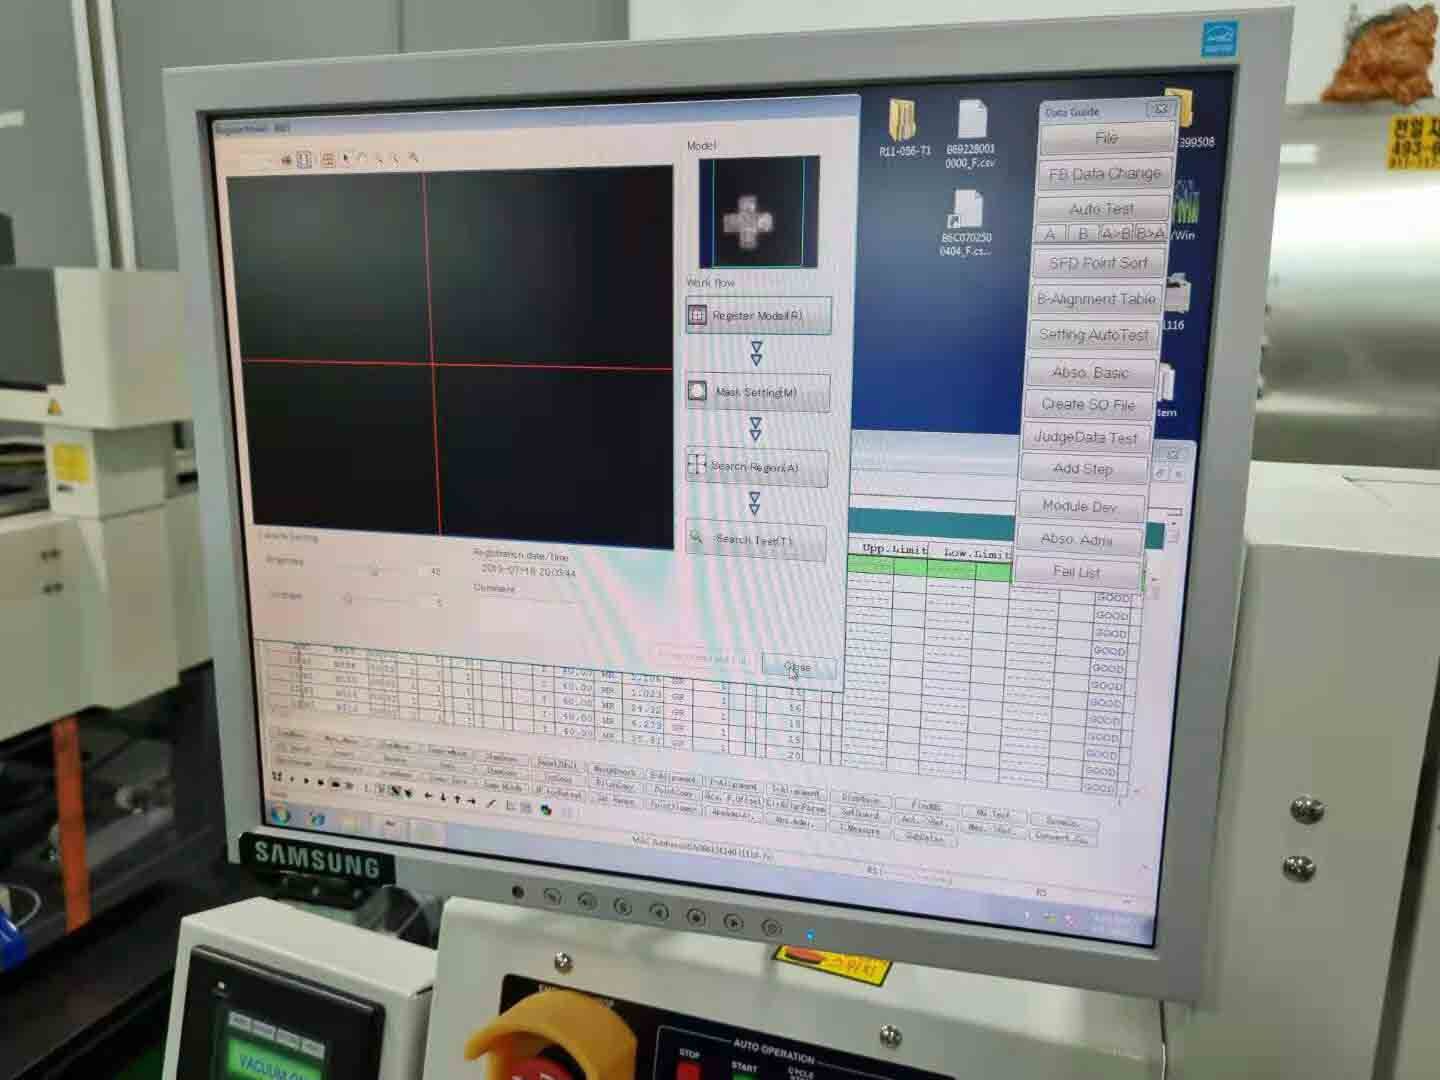Click the Search Region(A) button
Image resolution: width=1440 pixels, height=1080 pixels.
pyautogui.click(x=757, y=467)
